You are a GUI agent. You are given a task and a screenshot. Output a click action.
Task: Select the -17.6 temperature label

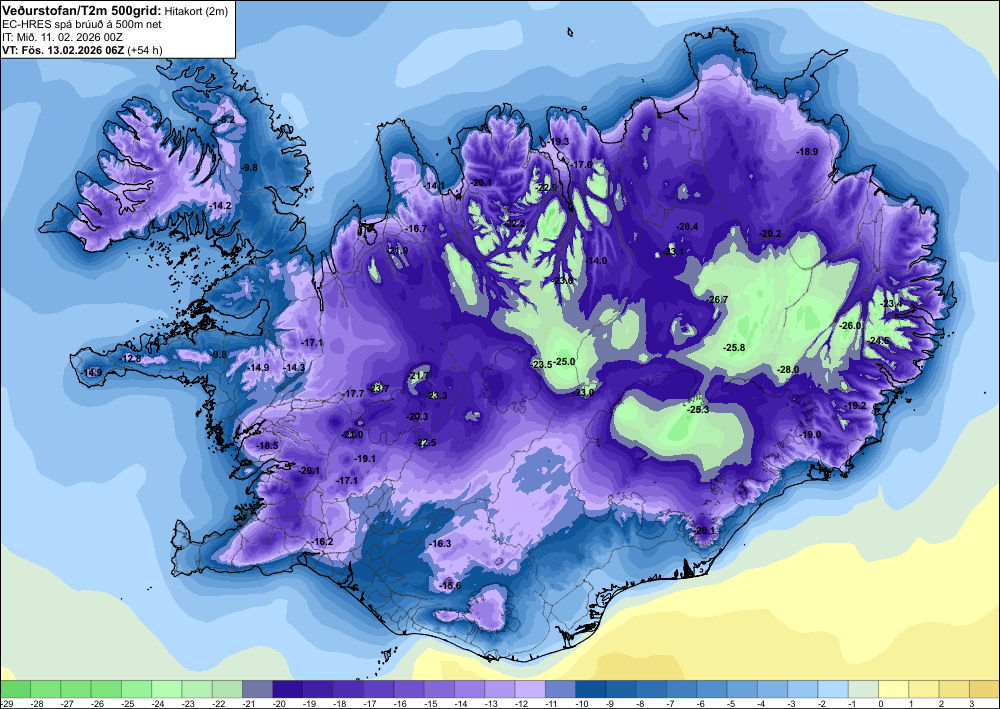point(582,165)
